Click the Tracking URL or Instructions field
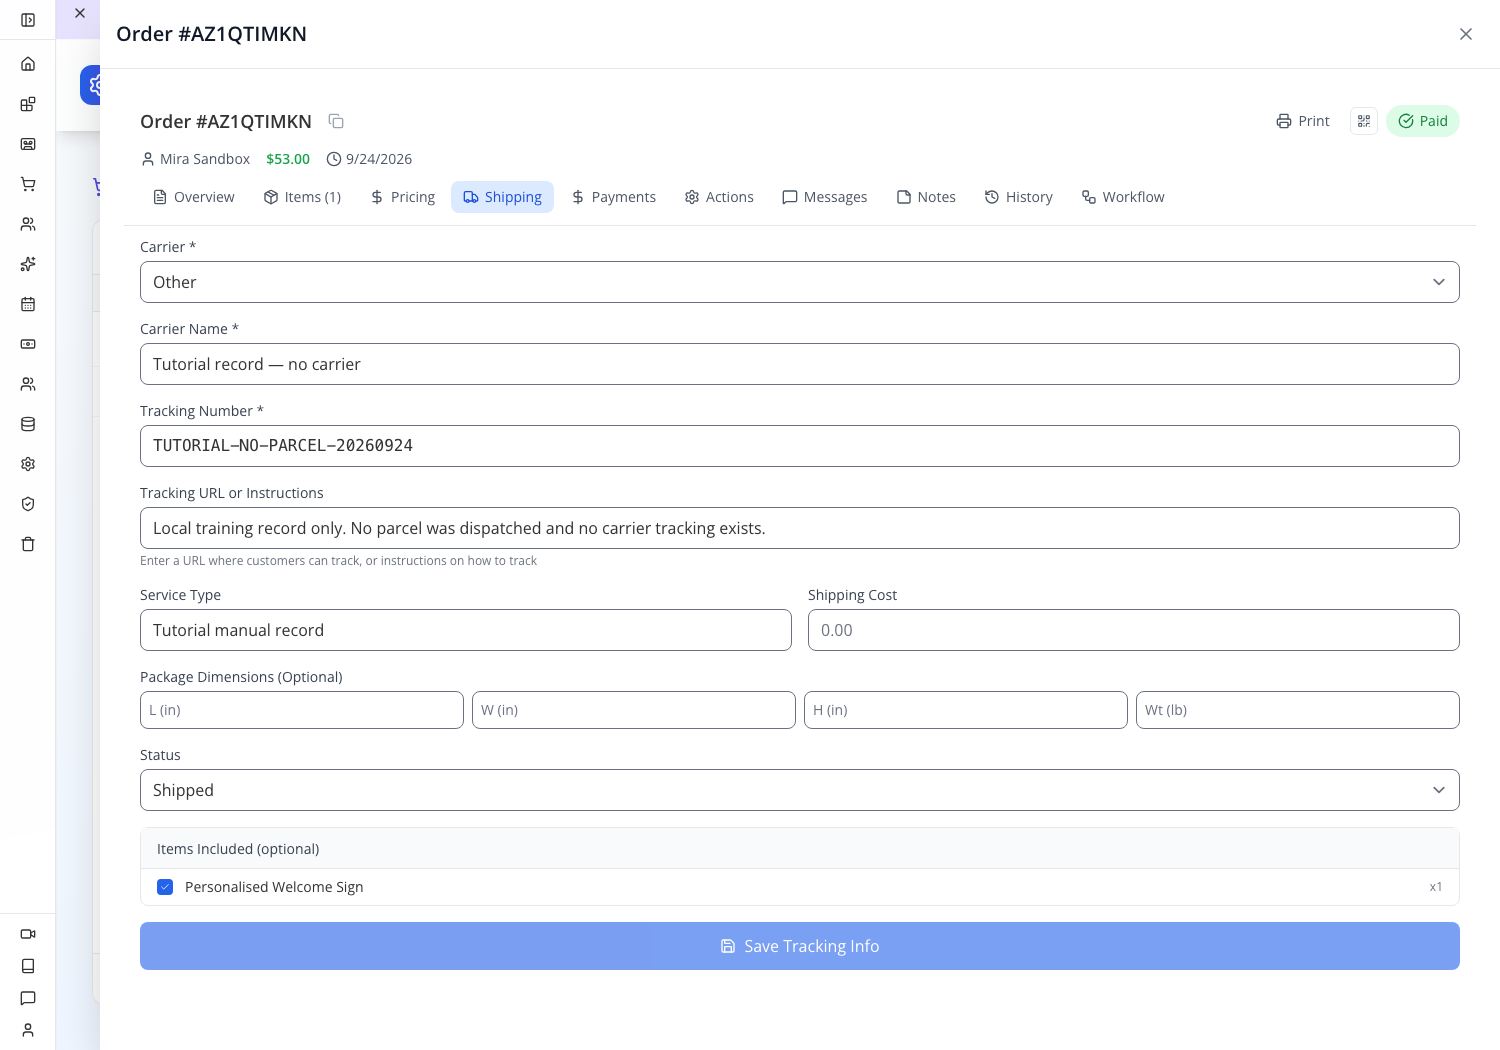The width and height of the screenshot is (1500, 1050). 800,528
